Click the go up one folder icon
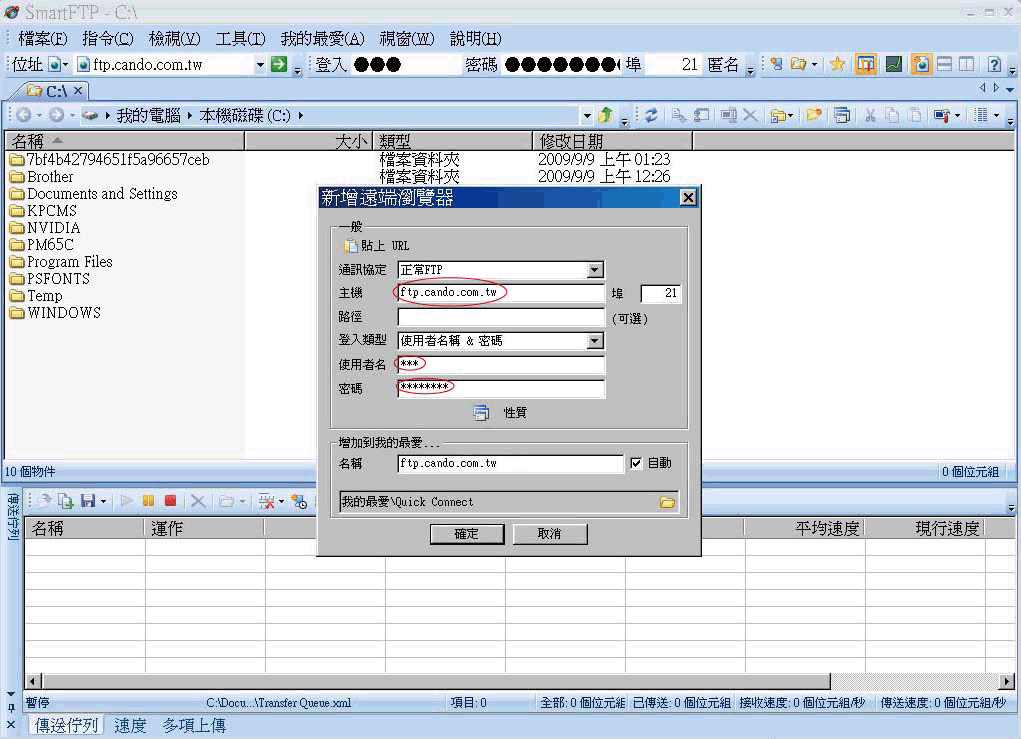The image size is (1021, 739). click(x=606, y=115)
